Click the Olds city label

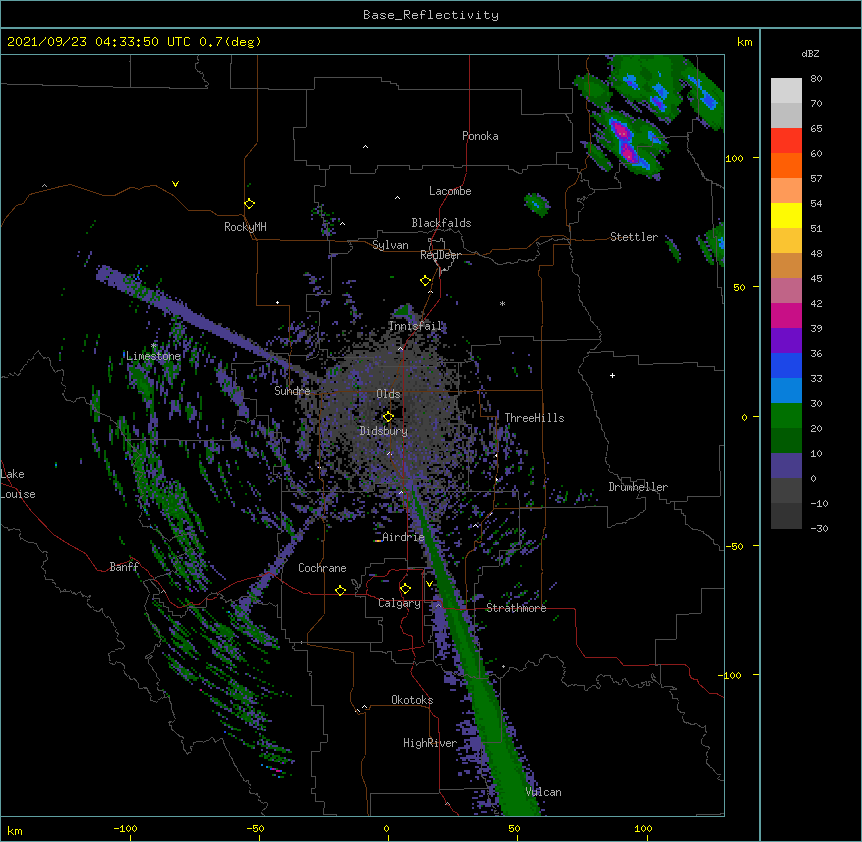pos(388,394)
